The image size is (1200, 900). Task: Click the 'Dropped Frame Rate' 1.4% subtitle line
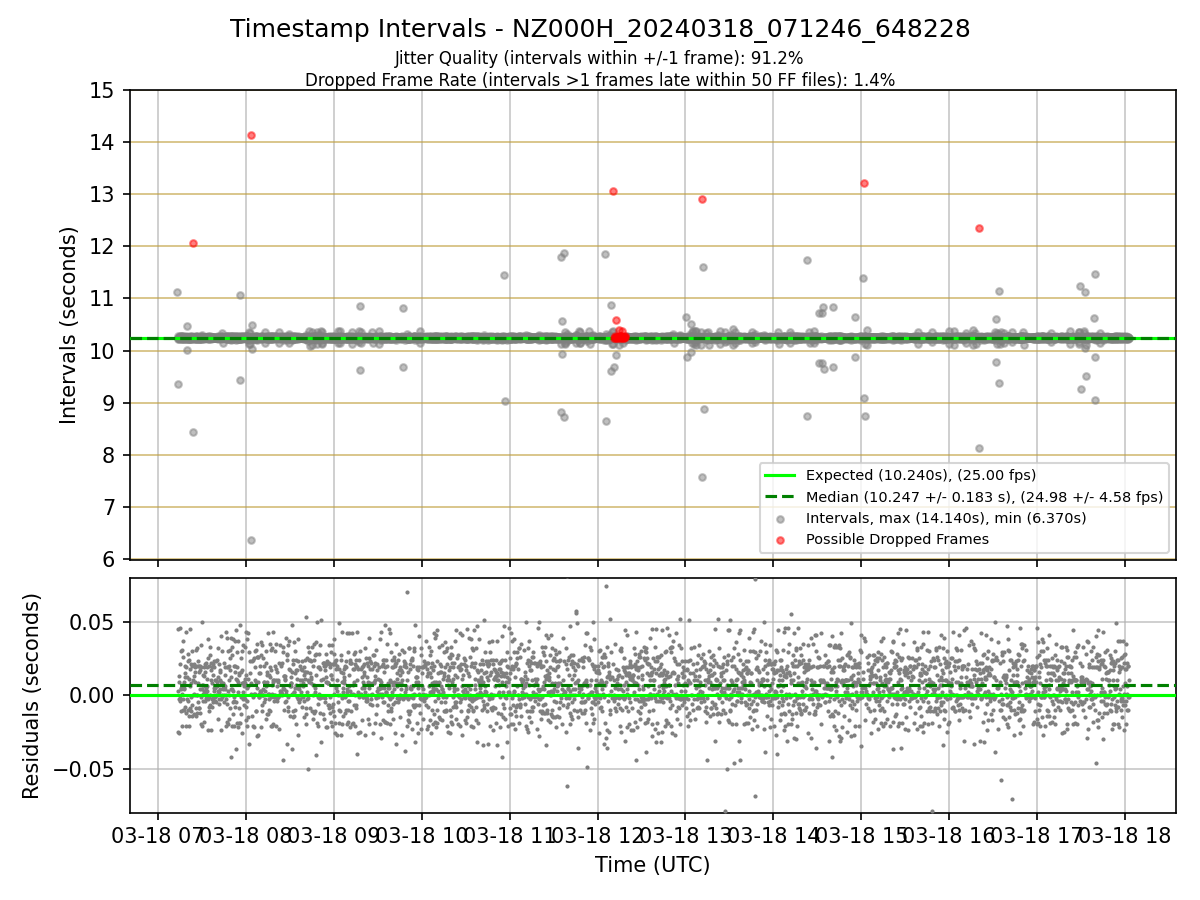600,80
